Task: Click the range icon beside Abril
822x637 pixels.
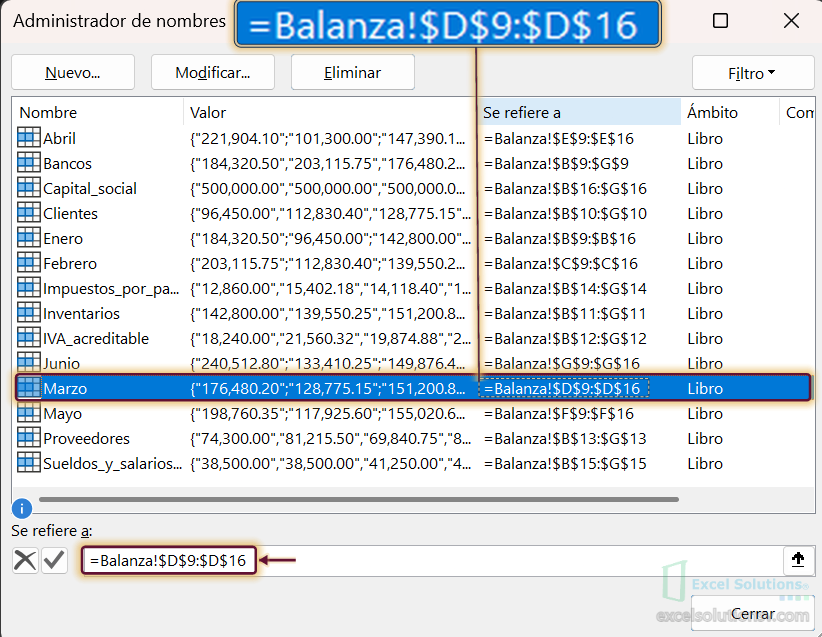Action: [x=28, y=138]
